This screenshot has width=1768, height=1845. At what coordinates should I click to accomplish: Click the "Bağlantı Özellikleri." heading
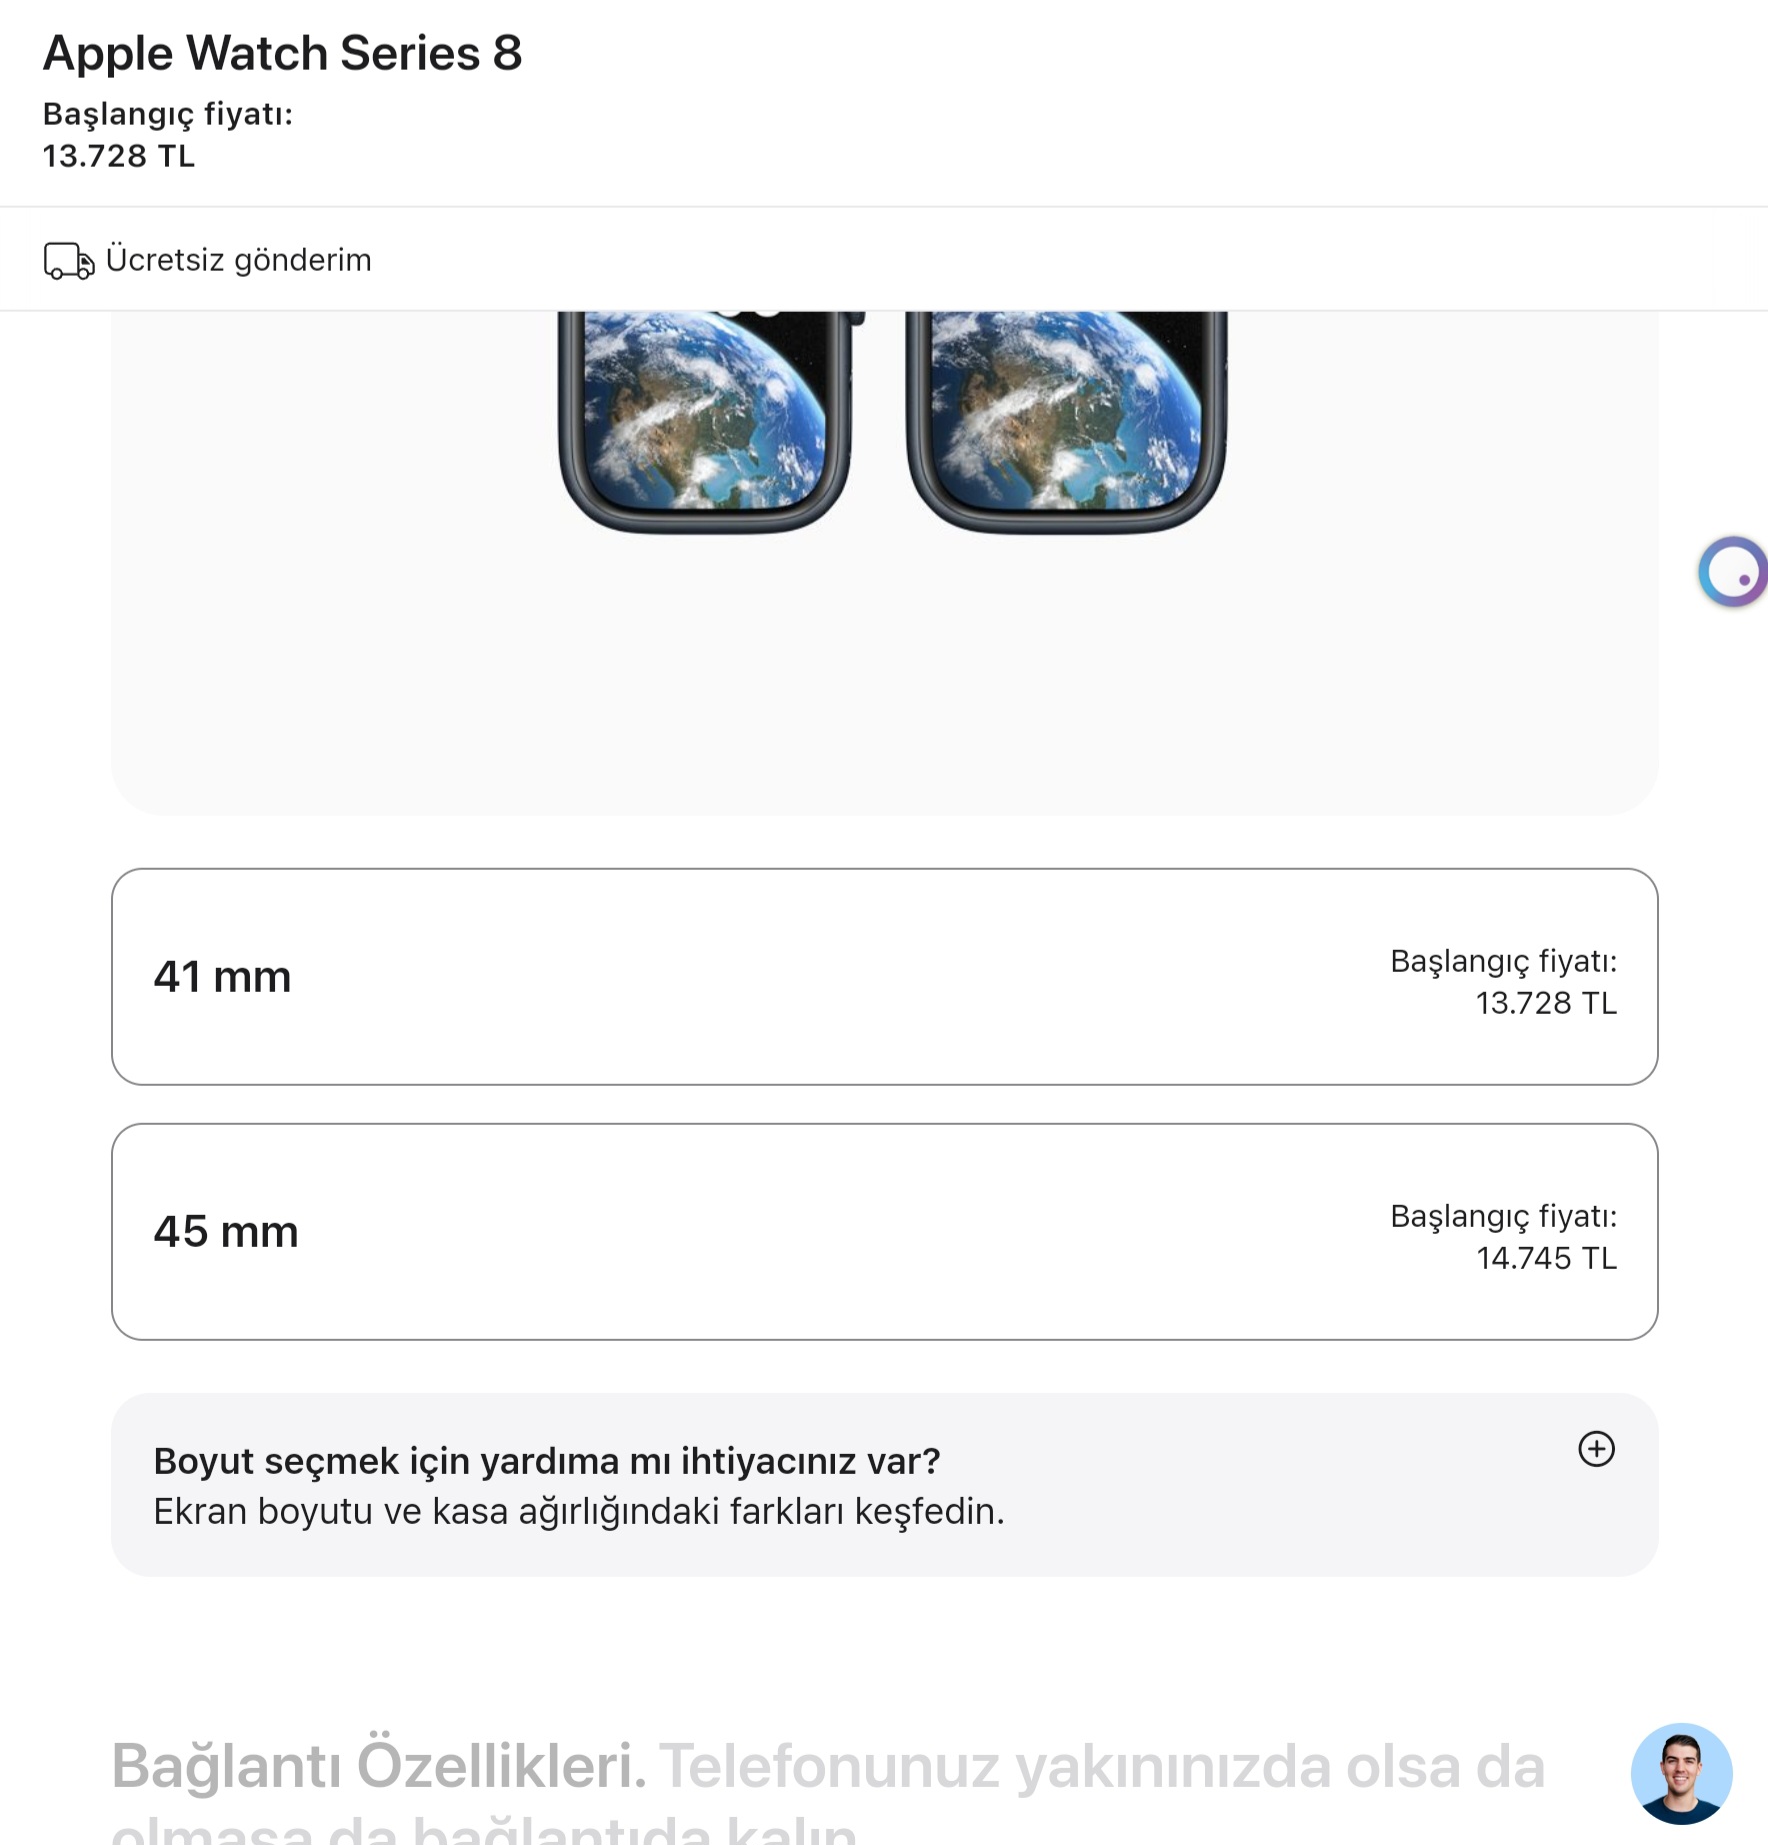378,1766
